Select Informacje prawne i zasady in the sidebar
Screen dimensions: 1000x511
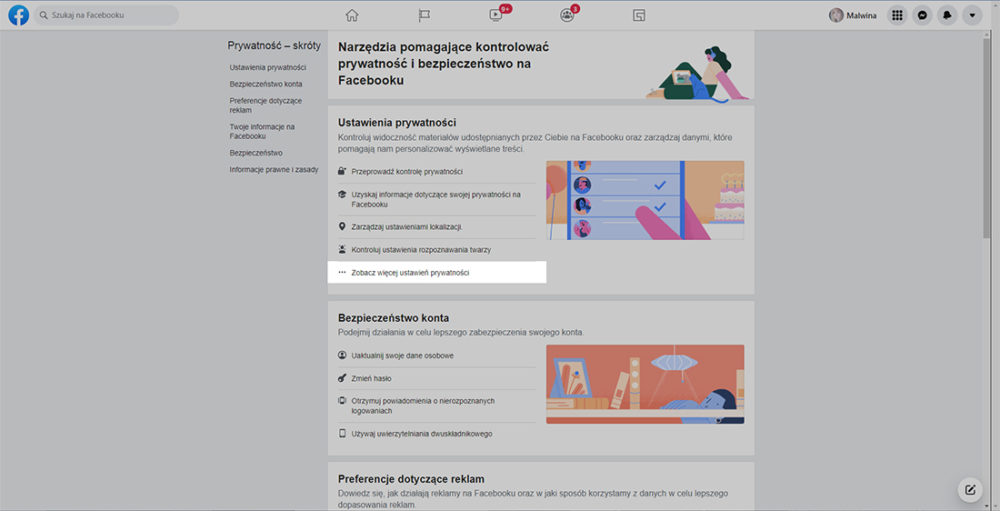click(x=274, y=170)
